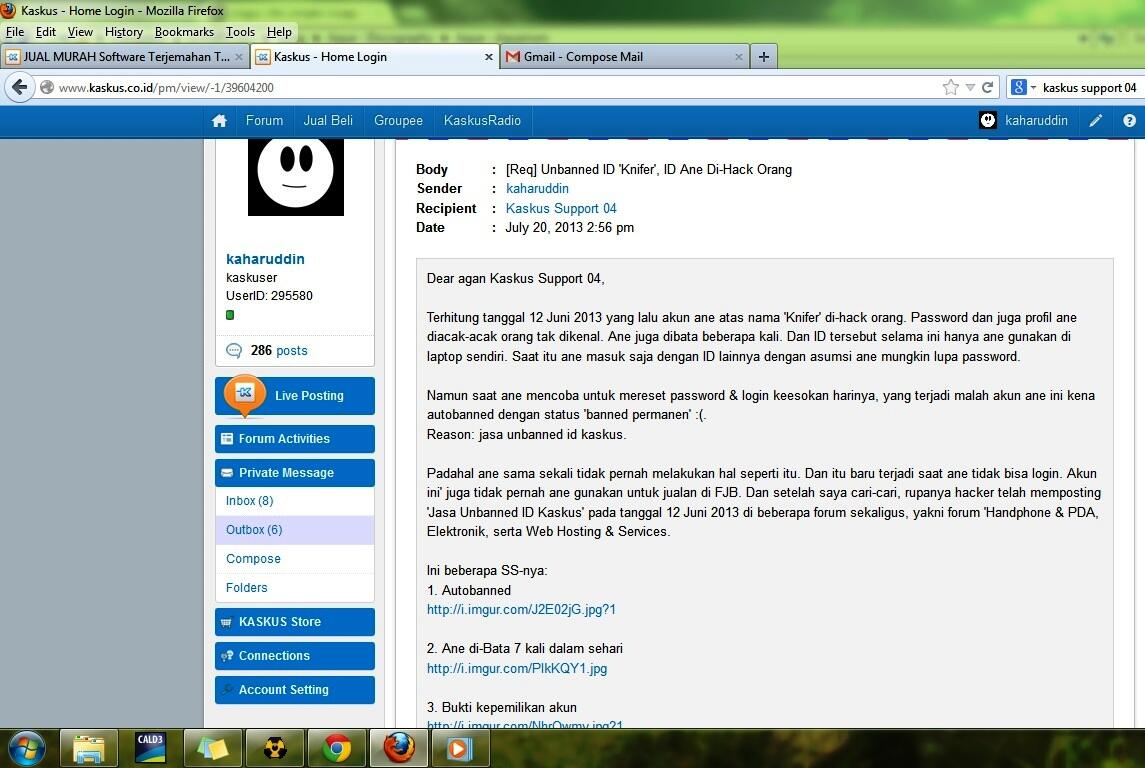Reload the page with the refresh icon

point(987,88)
